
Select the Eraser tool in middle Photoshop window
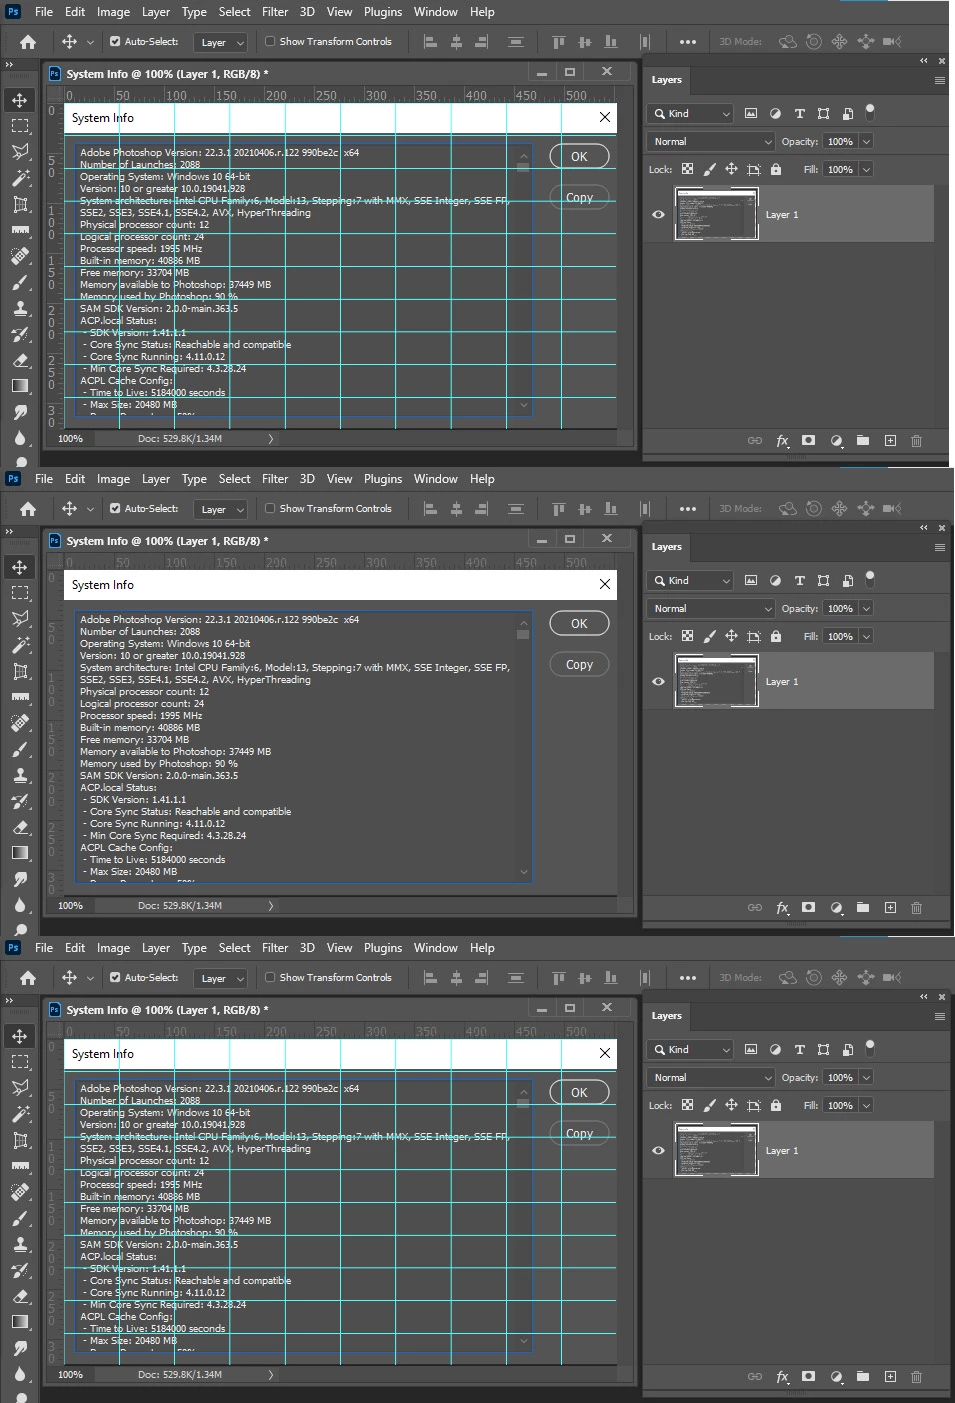point(20,827)
